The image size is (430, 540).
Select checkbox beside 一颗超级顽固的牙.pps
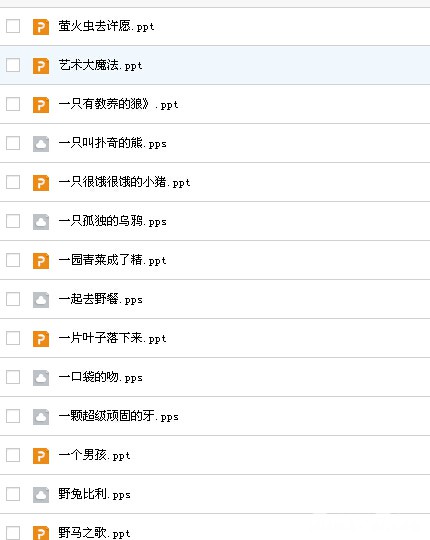[x=13, y=416]
